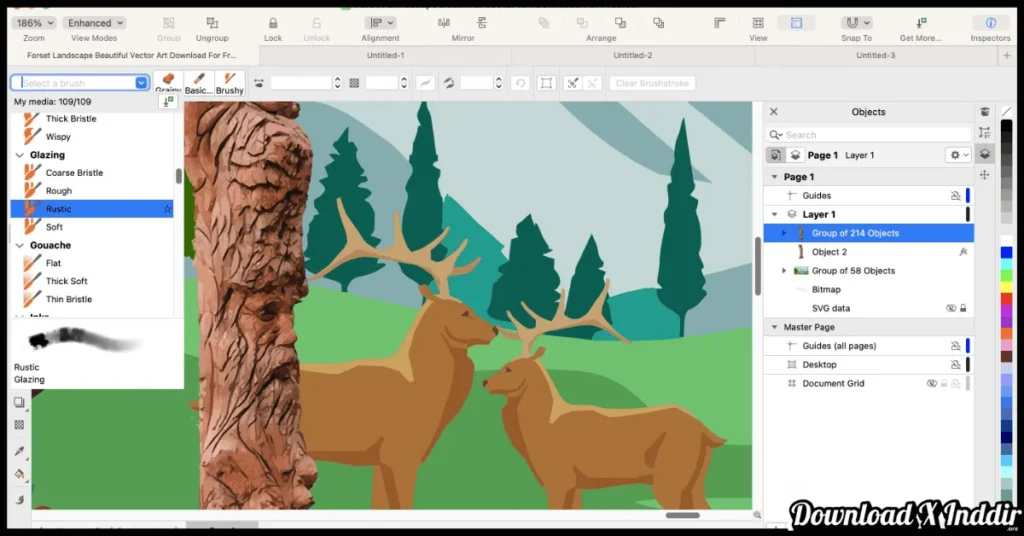
Task: Open Get More add-ons icon
Action: tap(921, 23)
